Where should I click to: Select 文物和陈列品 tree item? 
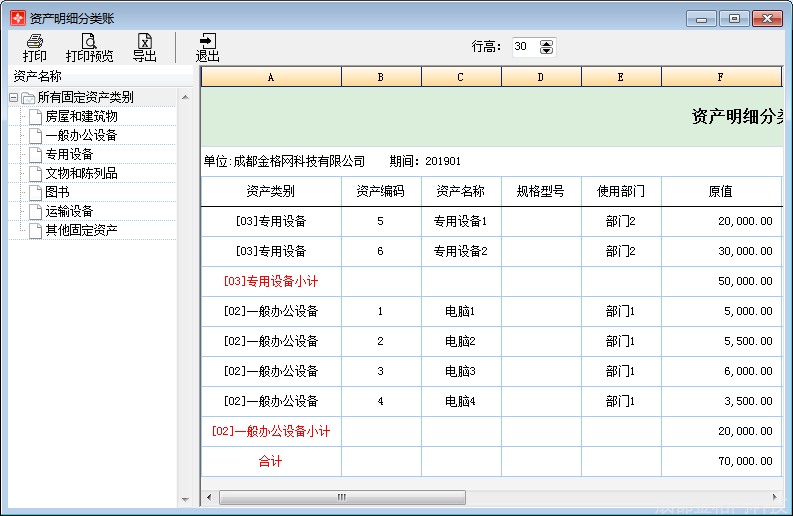[x=81, y=174]
